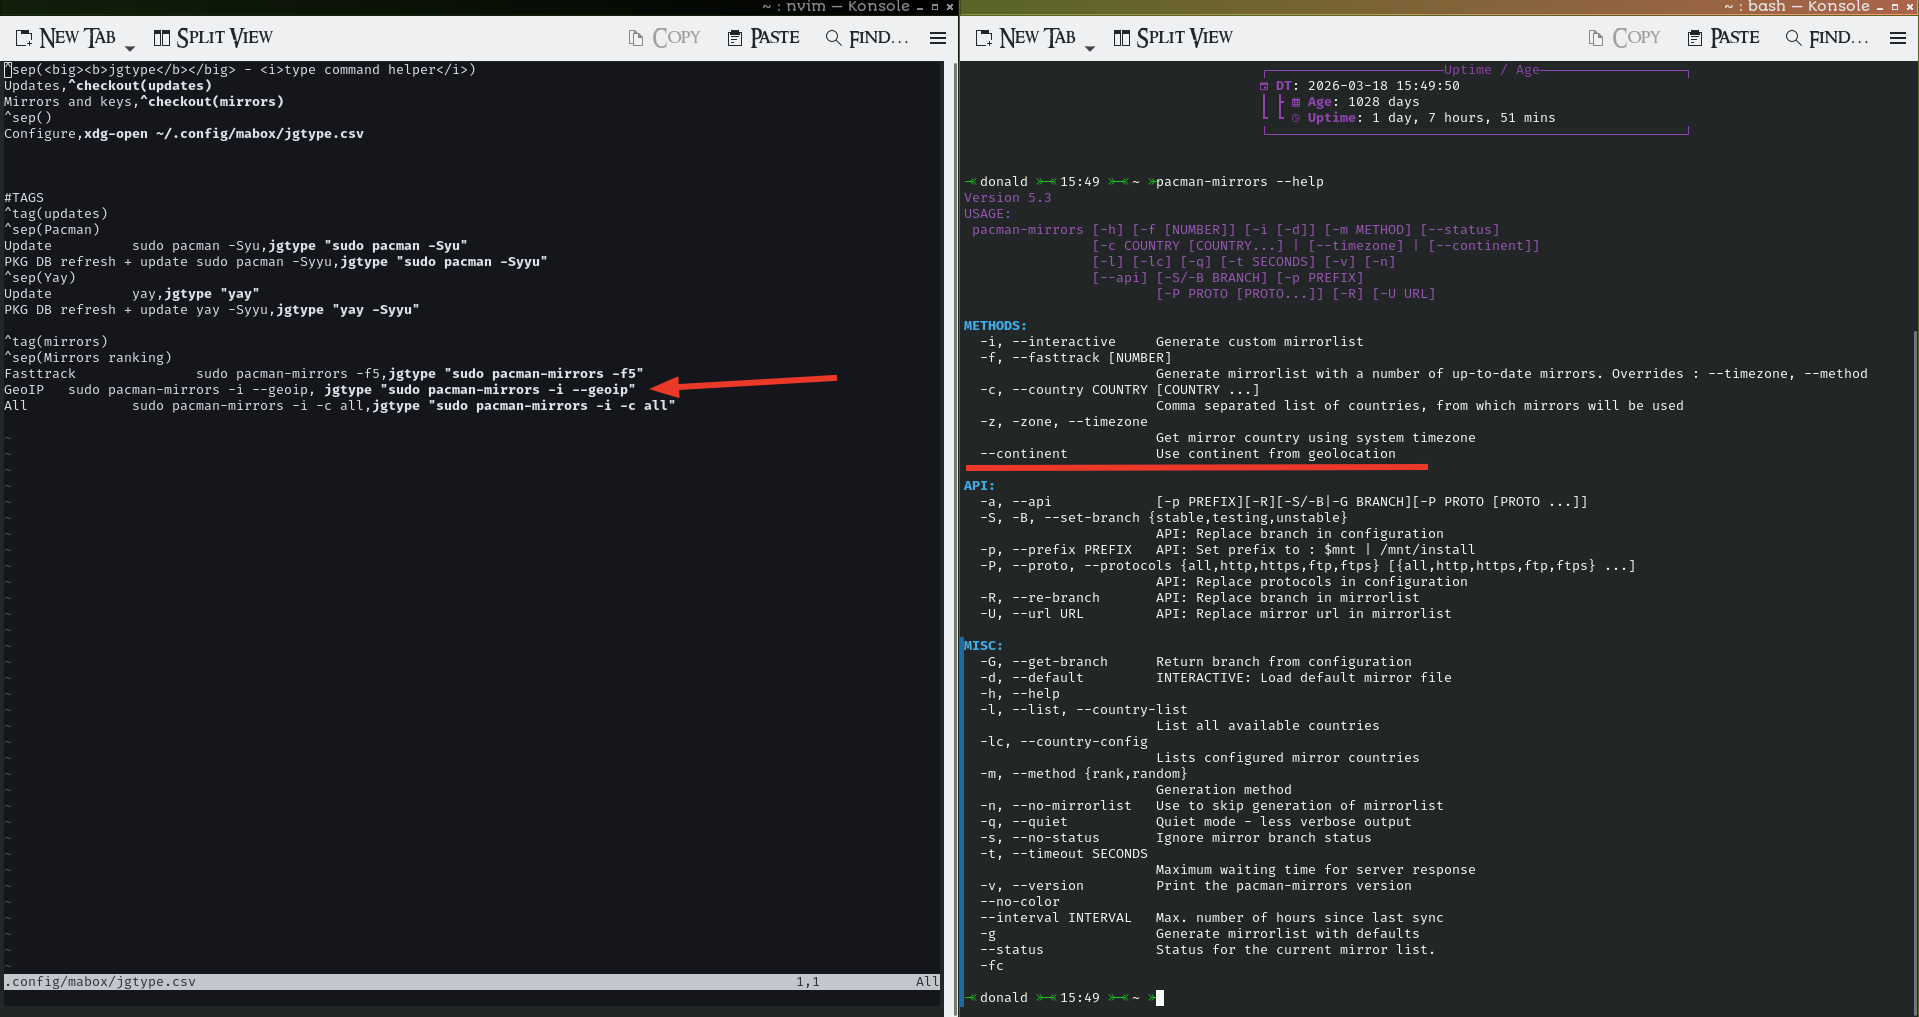Open hamburger menu in the nvim Konsole window

coord(937,38)
